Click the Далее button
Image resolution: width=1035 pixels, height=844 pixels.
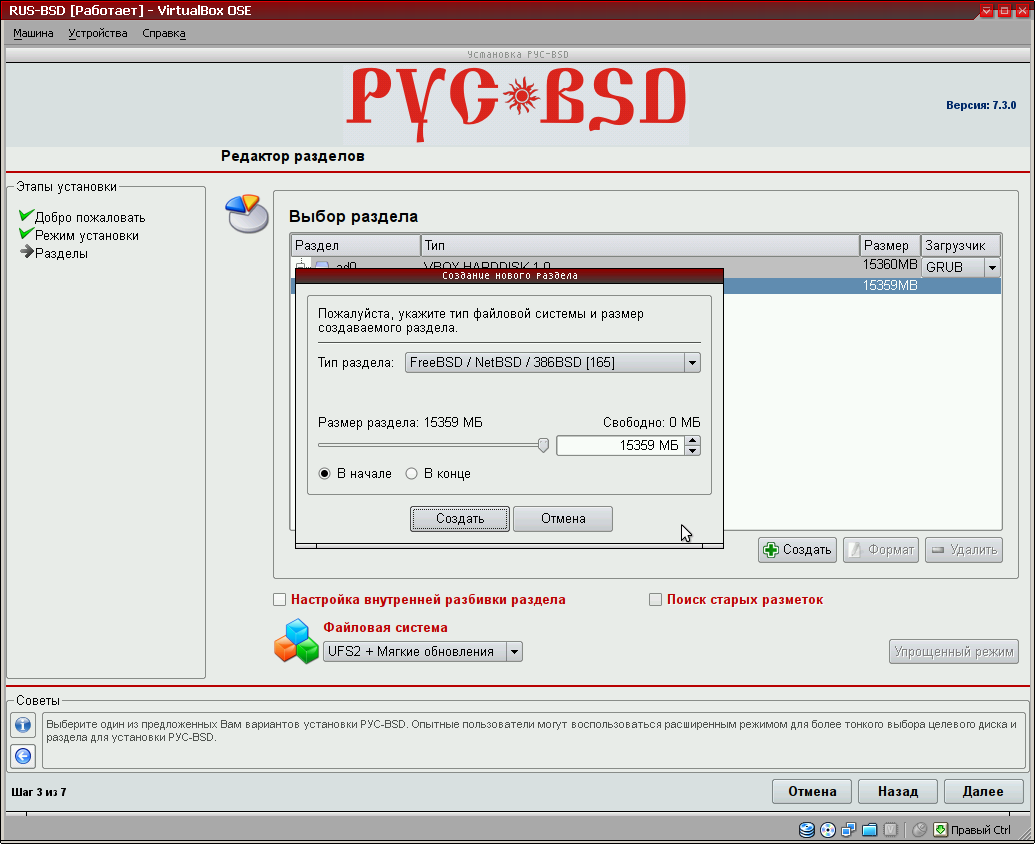tap(984, 791)
